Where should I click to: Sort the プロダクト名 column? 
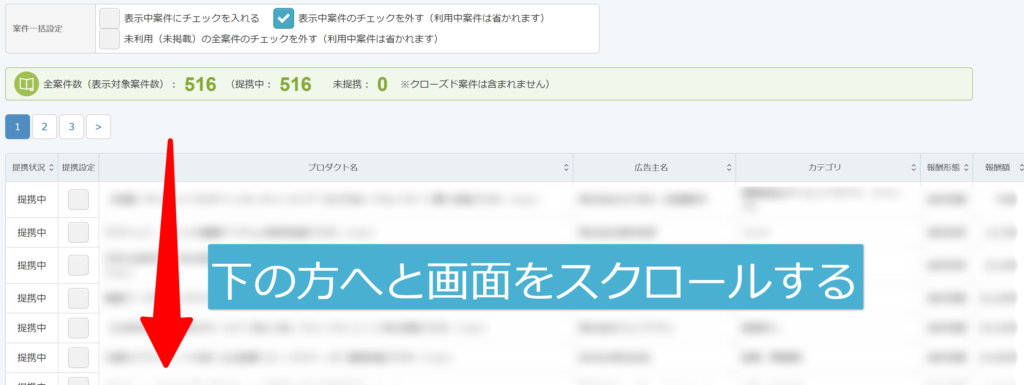tap(566, 168)
